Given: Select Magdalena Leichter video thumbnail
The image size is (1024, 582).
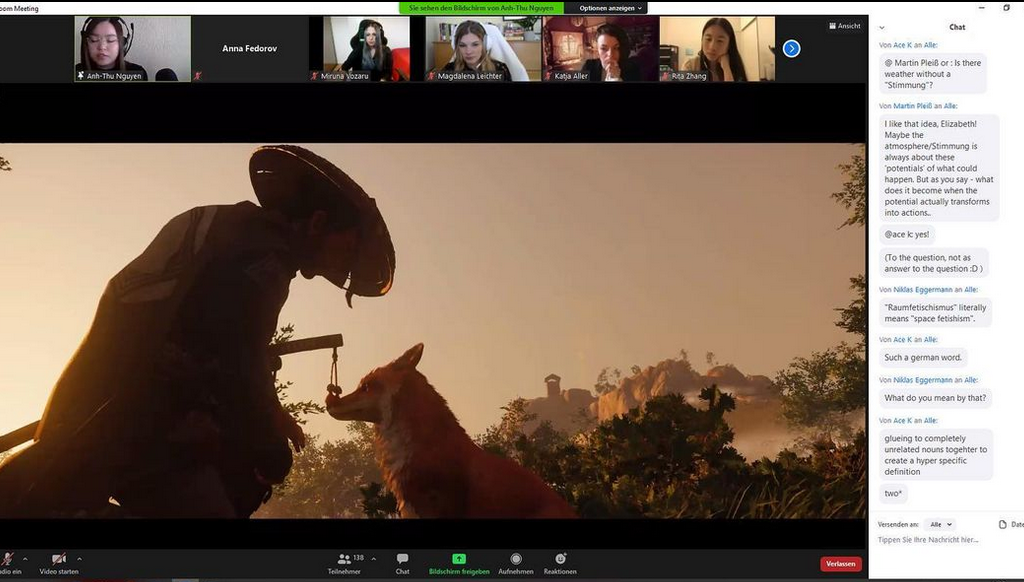Looking at the screenshot, I should [483, 49].
